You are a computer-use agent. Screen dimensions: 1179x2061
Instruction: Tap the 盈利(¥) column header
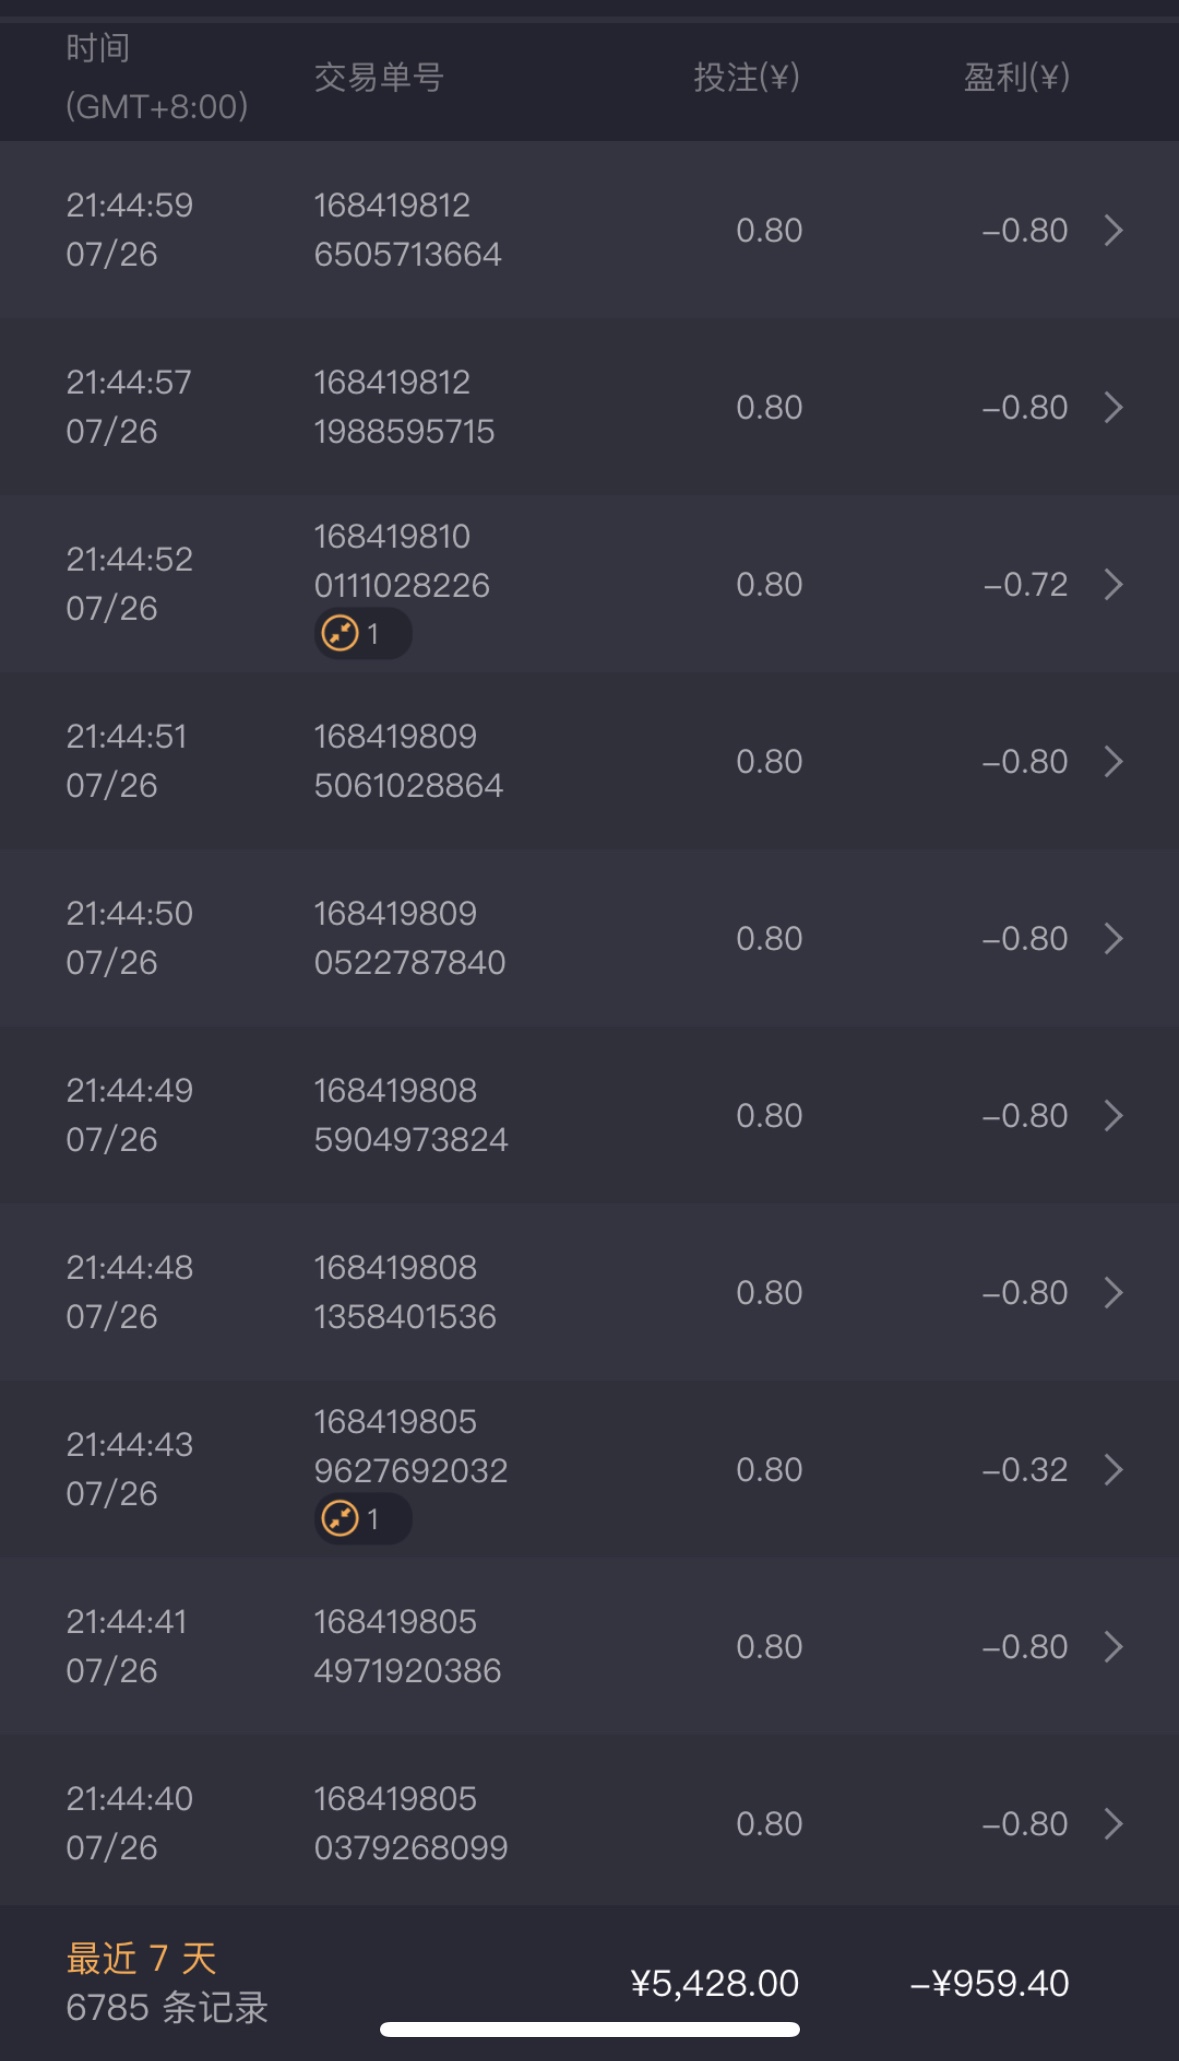click(1016, 77)
